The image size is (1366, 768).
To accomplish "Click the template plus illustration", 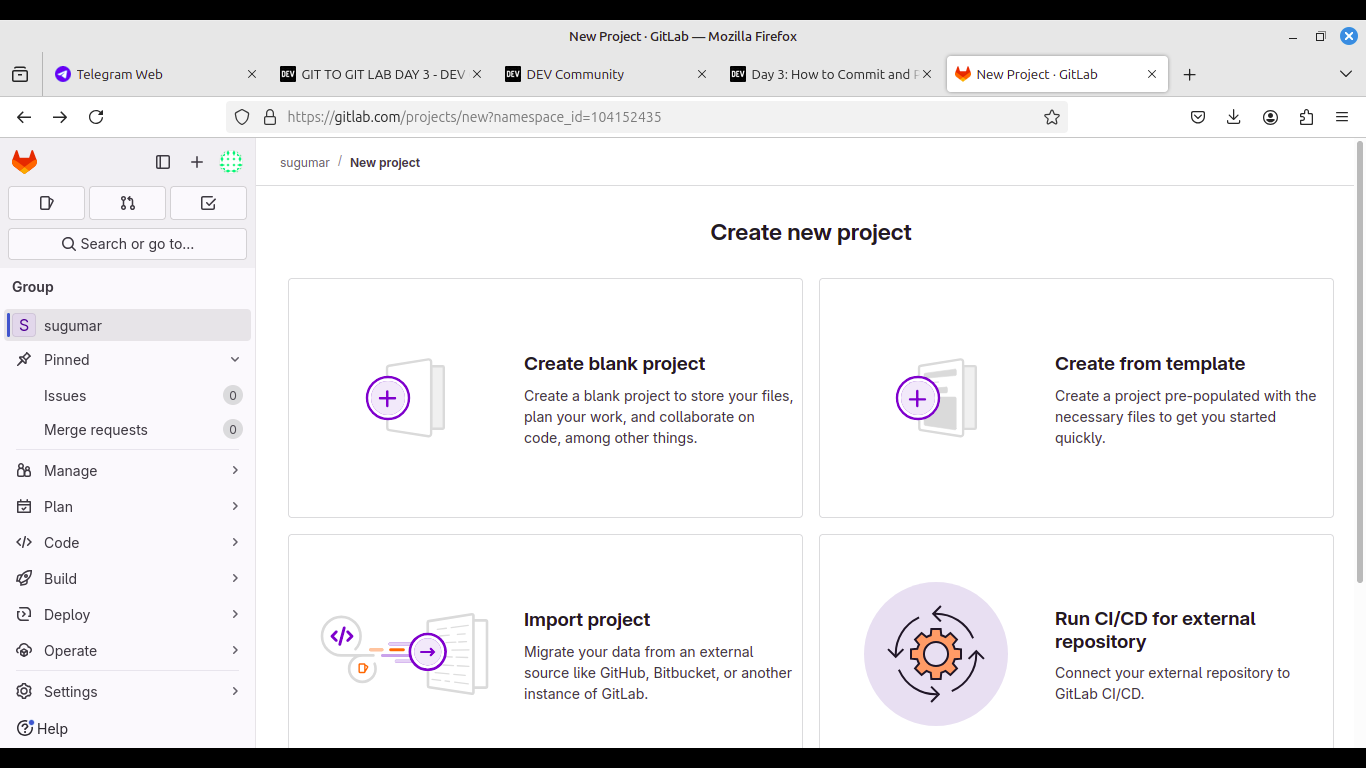I will tap(936, 398).
